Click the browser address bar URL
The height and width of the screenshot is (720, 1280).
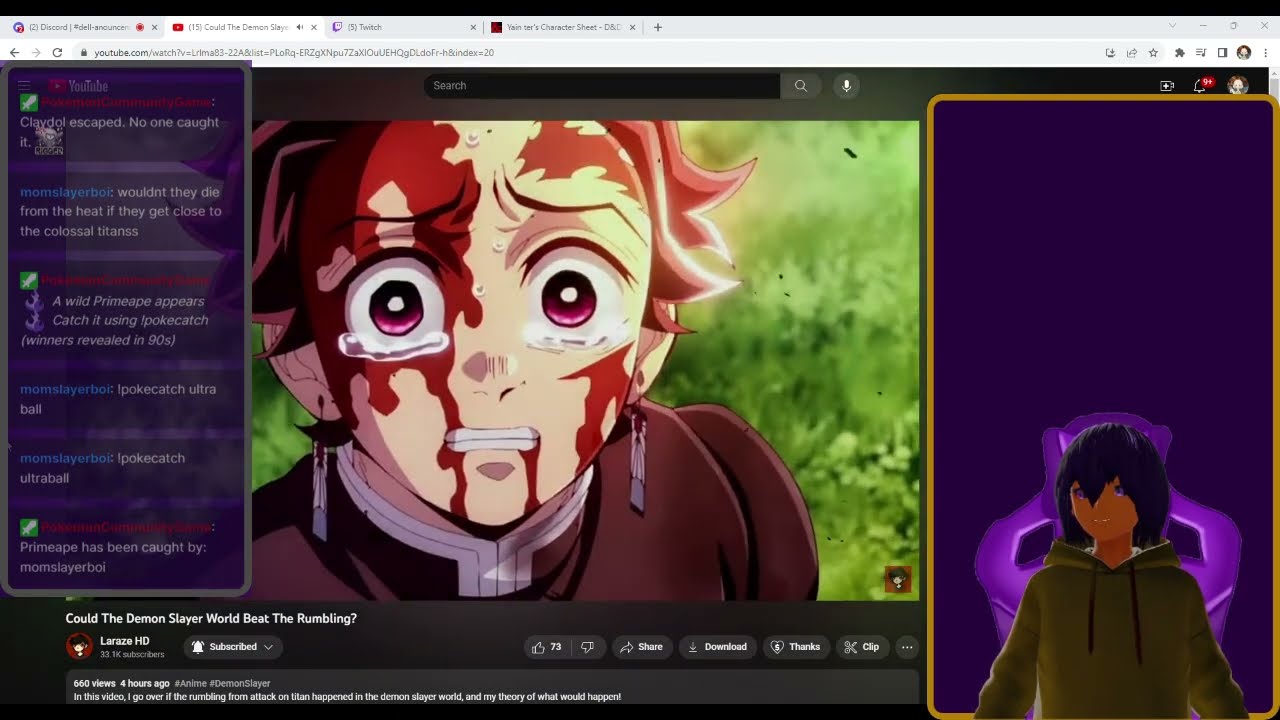point(294,53)
